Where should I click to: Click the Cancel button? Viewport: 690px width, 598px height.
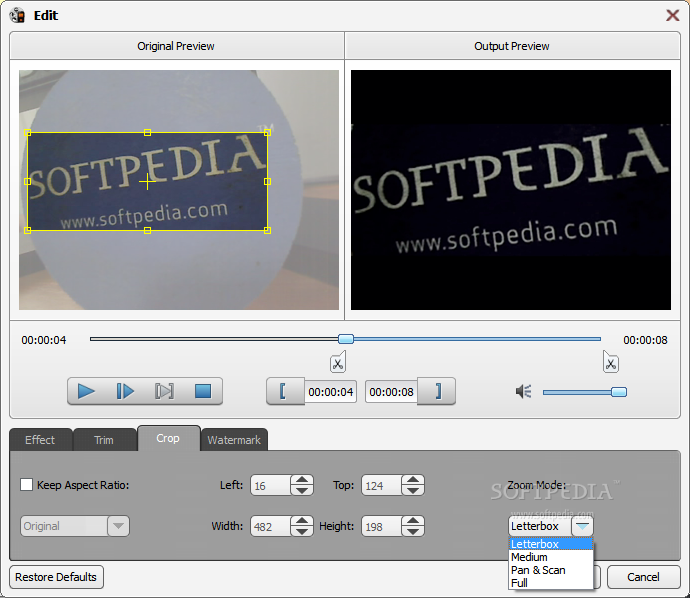(643, 577)
